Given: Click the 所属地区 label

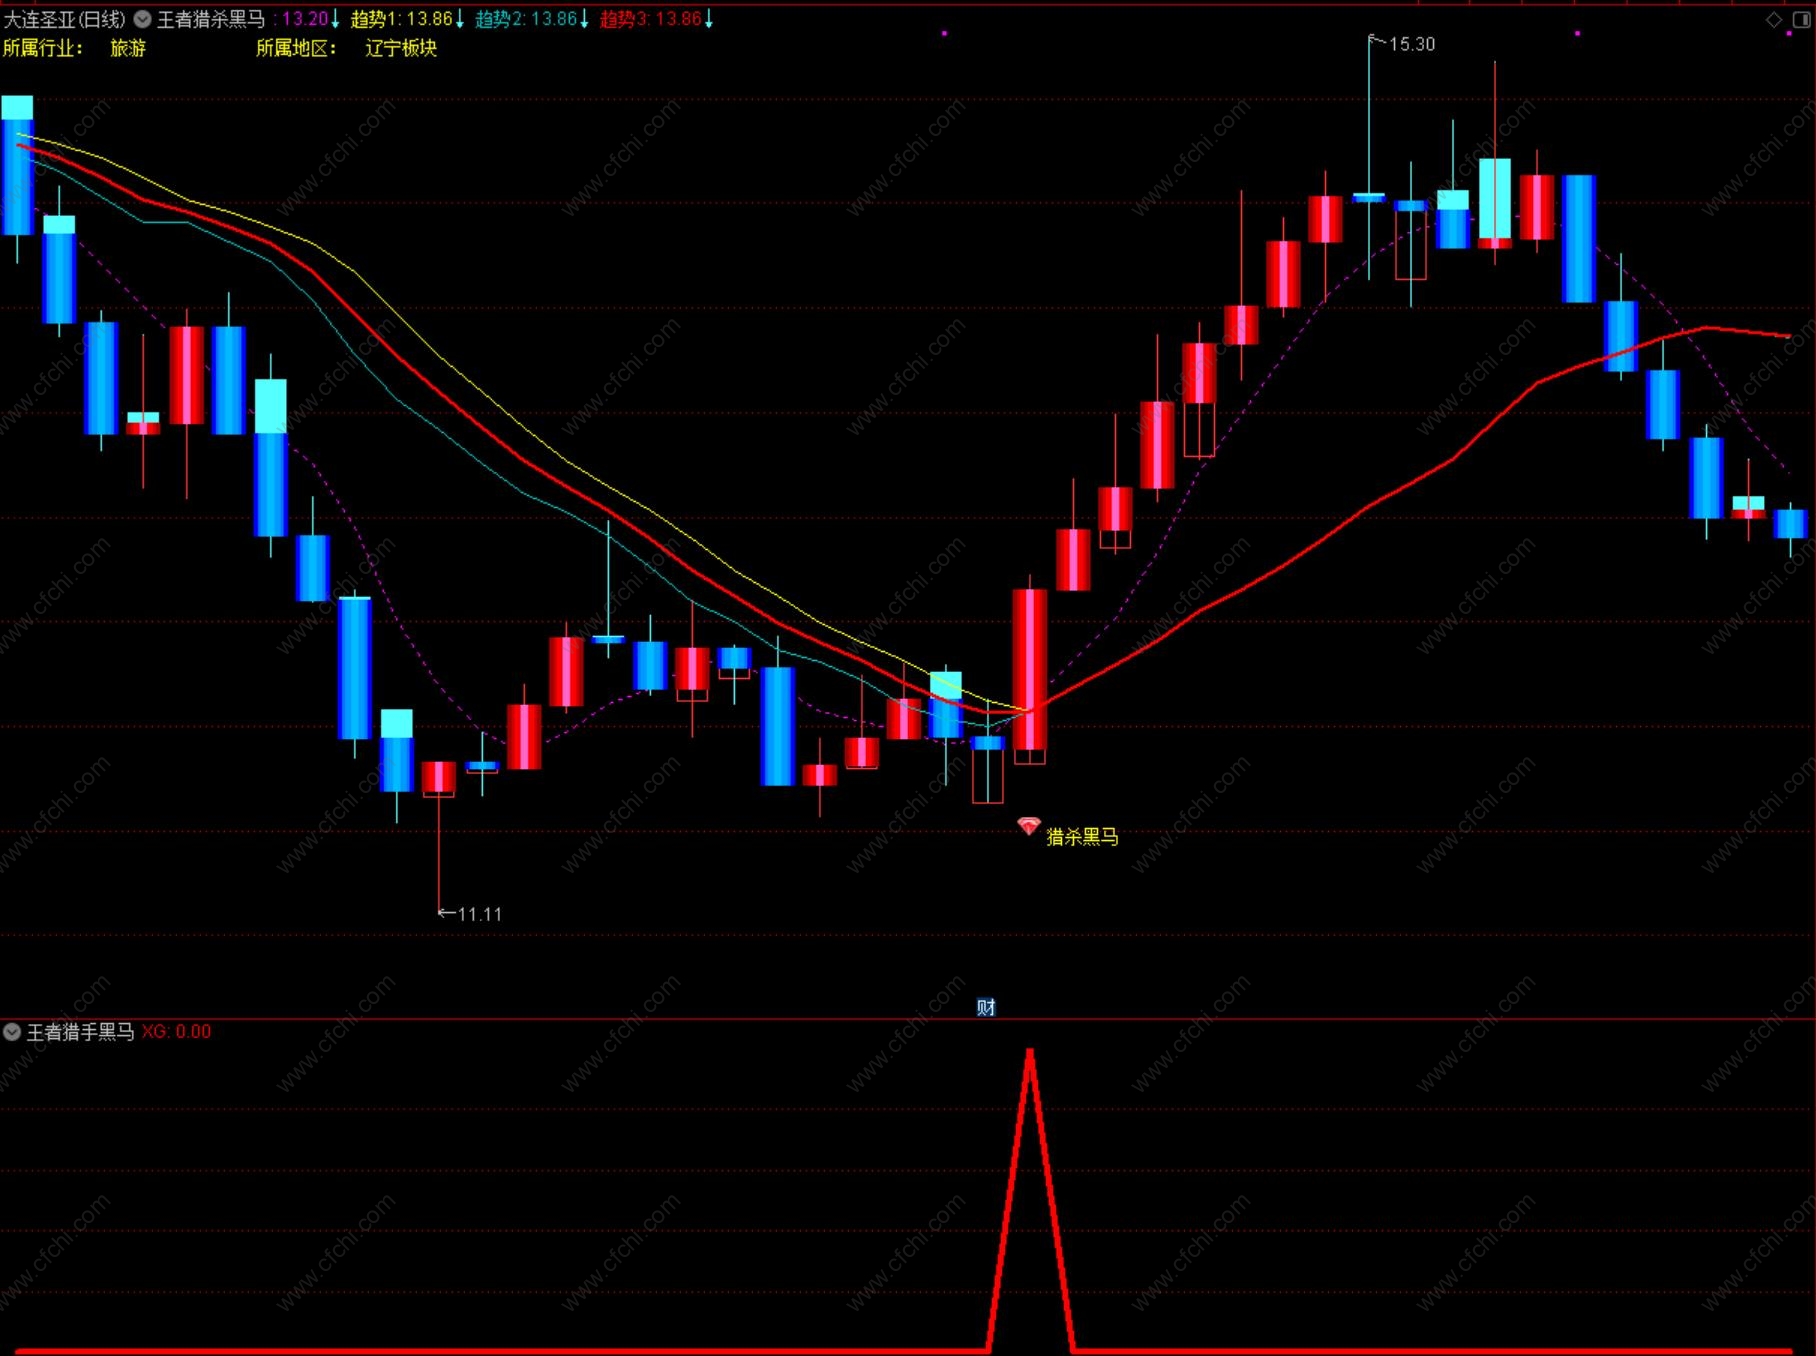Looking at the screenshot, I should click(297, 48).
